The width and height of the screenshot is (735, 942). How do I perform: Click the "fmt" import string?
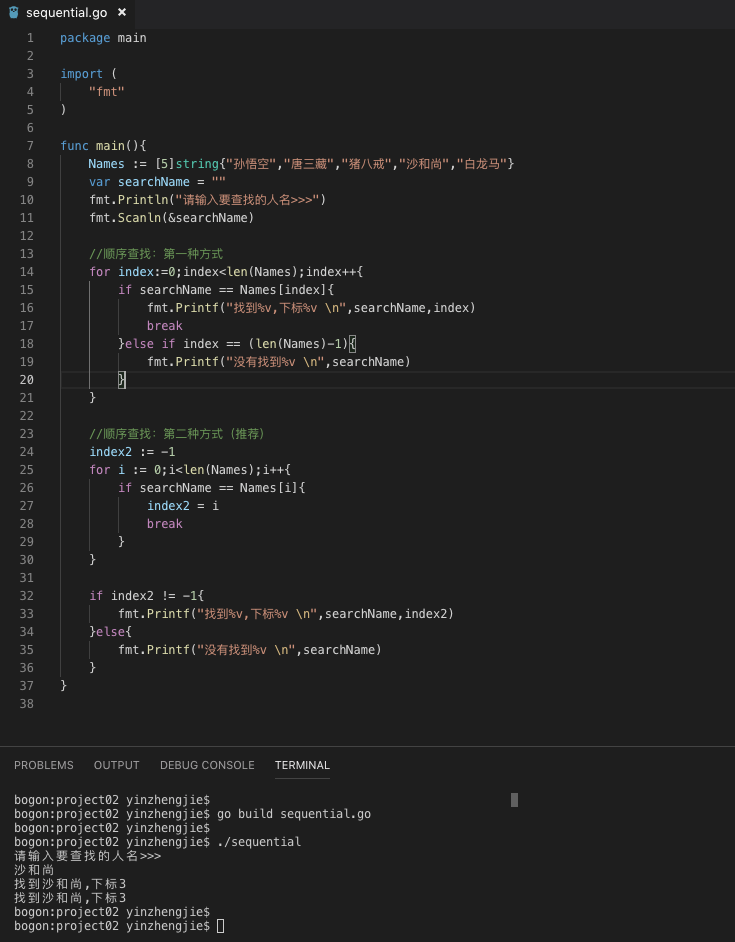pos(106,92)
